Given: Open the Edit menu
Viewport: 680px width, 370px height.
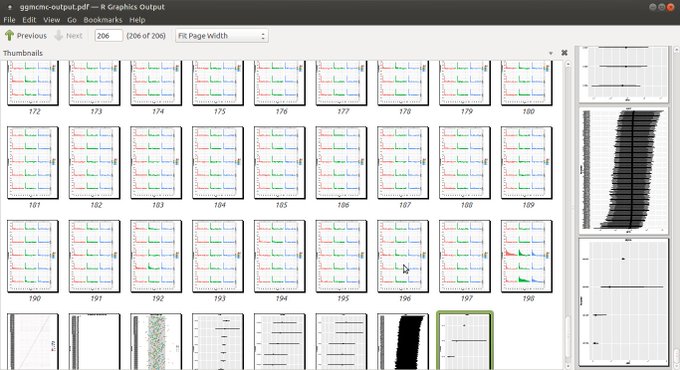Looking at the screenshot, I should pos(29,20).
